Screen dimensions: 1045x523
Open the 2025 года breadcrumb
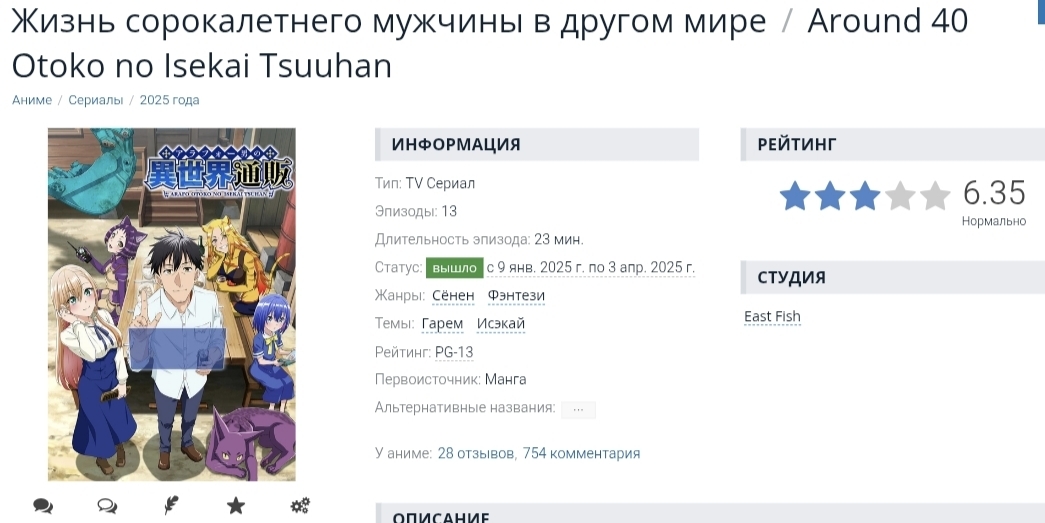tap(169, 100)
